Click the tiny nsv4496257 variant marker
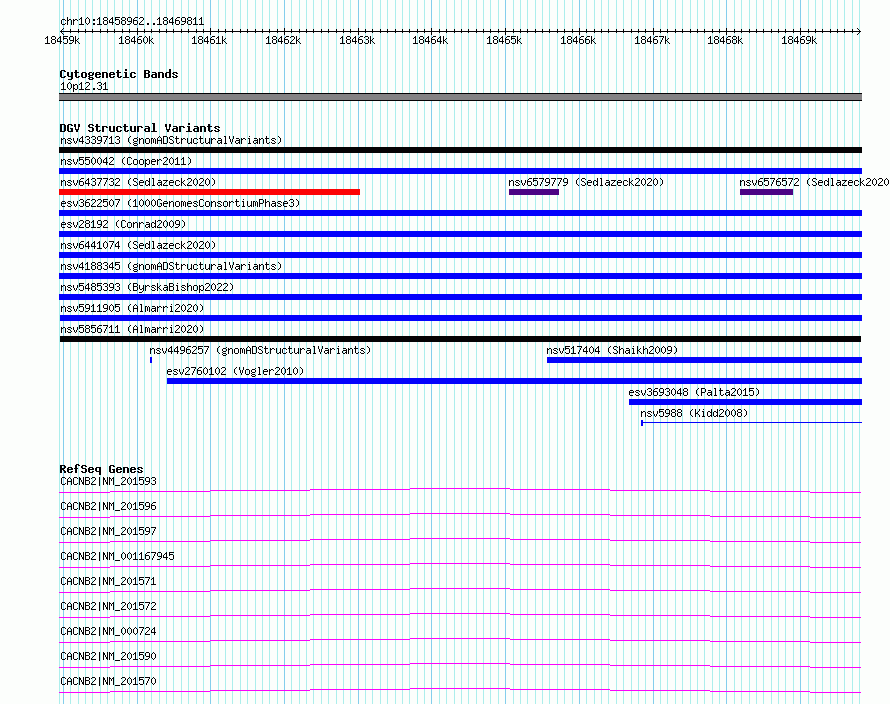The width and height of the screenshot is (890, 704). click(x=151, y=360)
